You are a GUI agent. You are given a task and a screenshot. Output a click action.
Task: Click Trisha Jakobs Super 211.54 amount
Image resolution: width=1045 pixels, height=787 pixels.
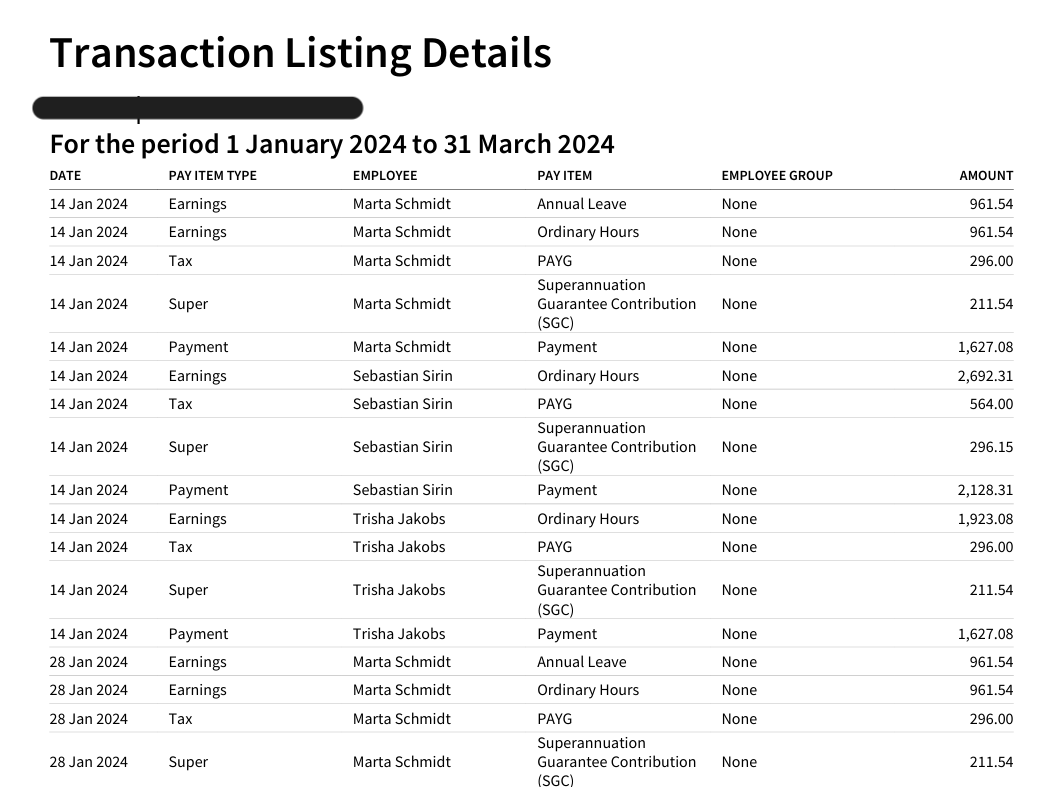991,590
